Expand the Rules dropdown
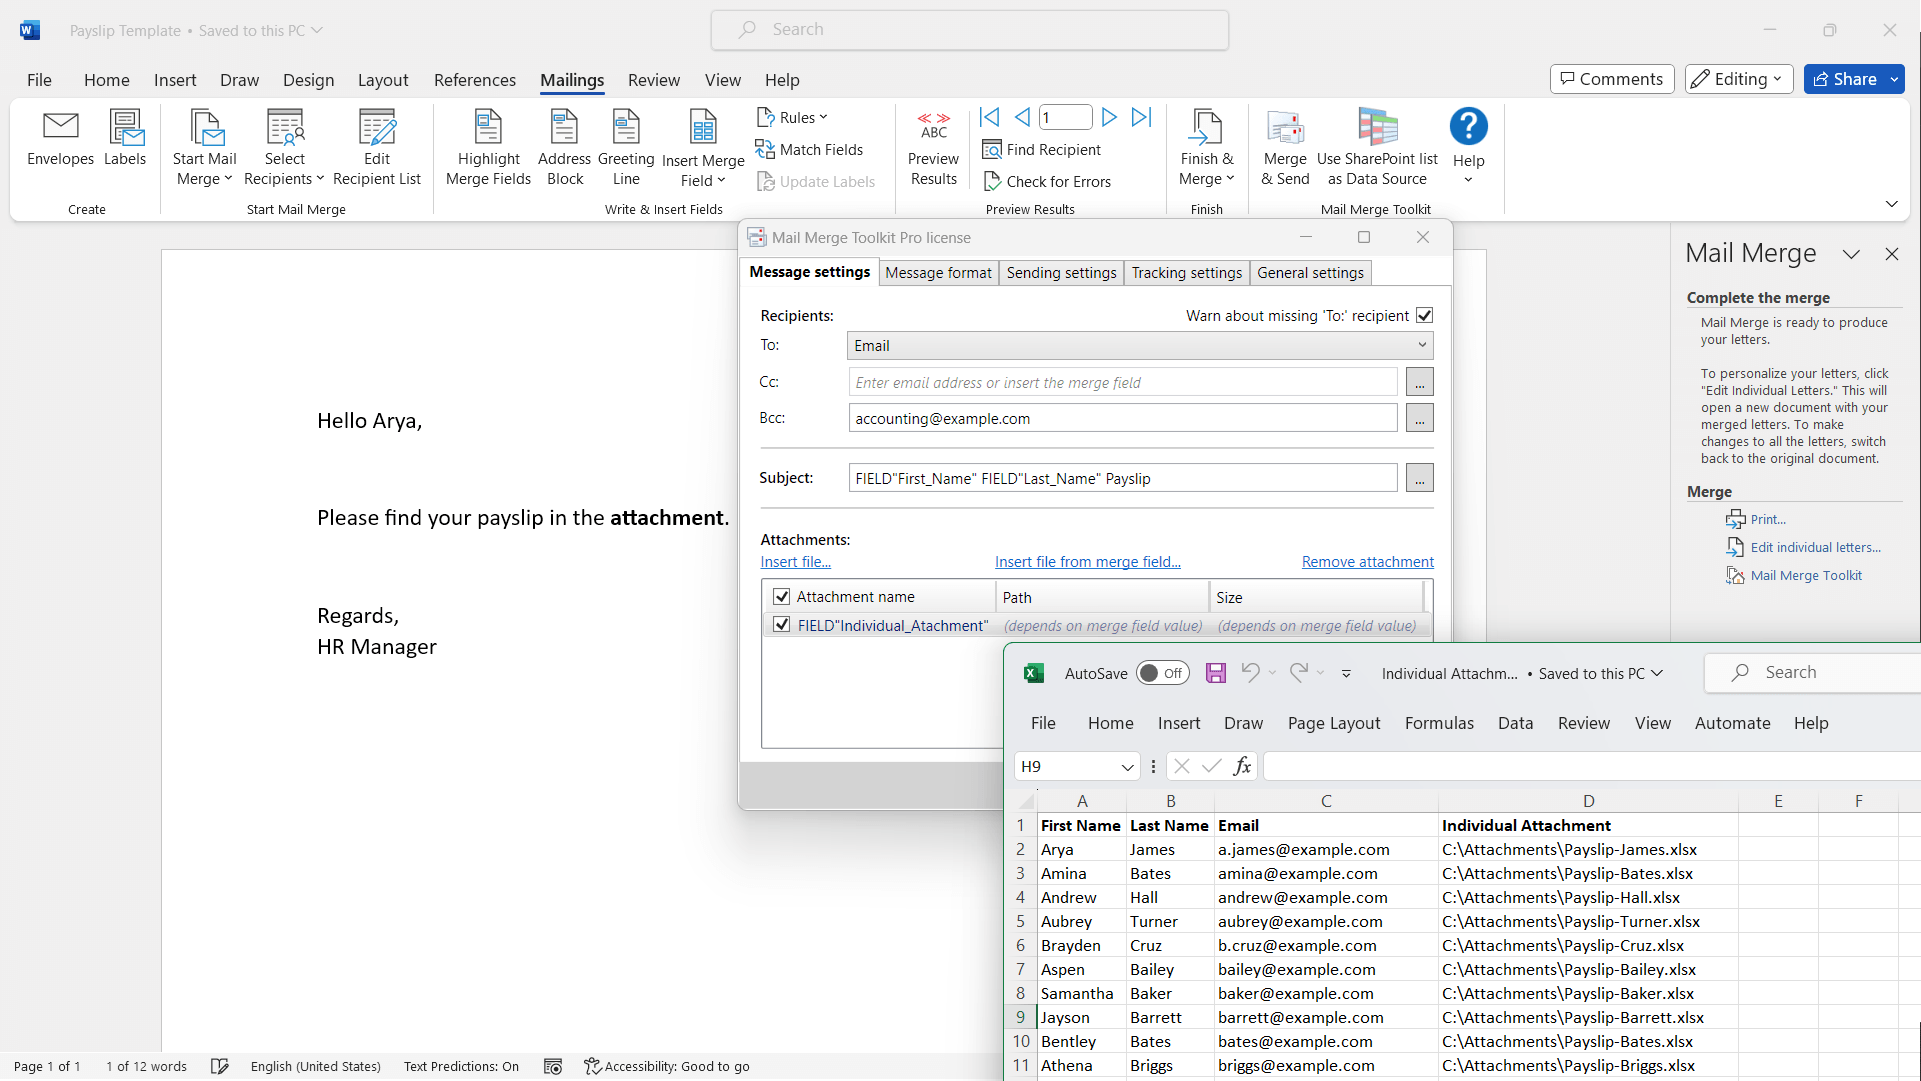1921x1081 pixels. 793,117
